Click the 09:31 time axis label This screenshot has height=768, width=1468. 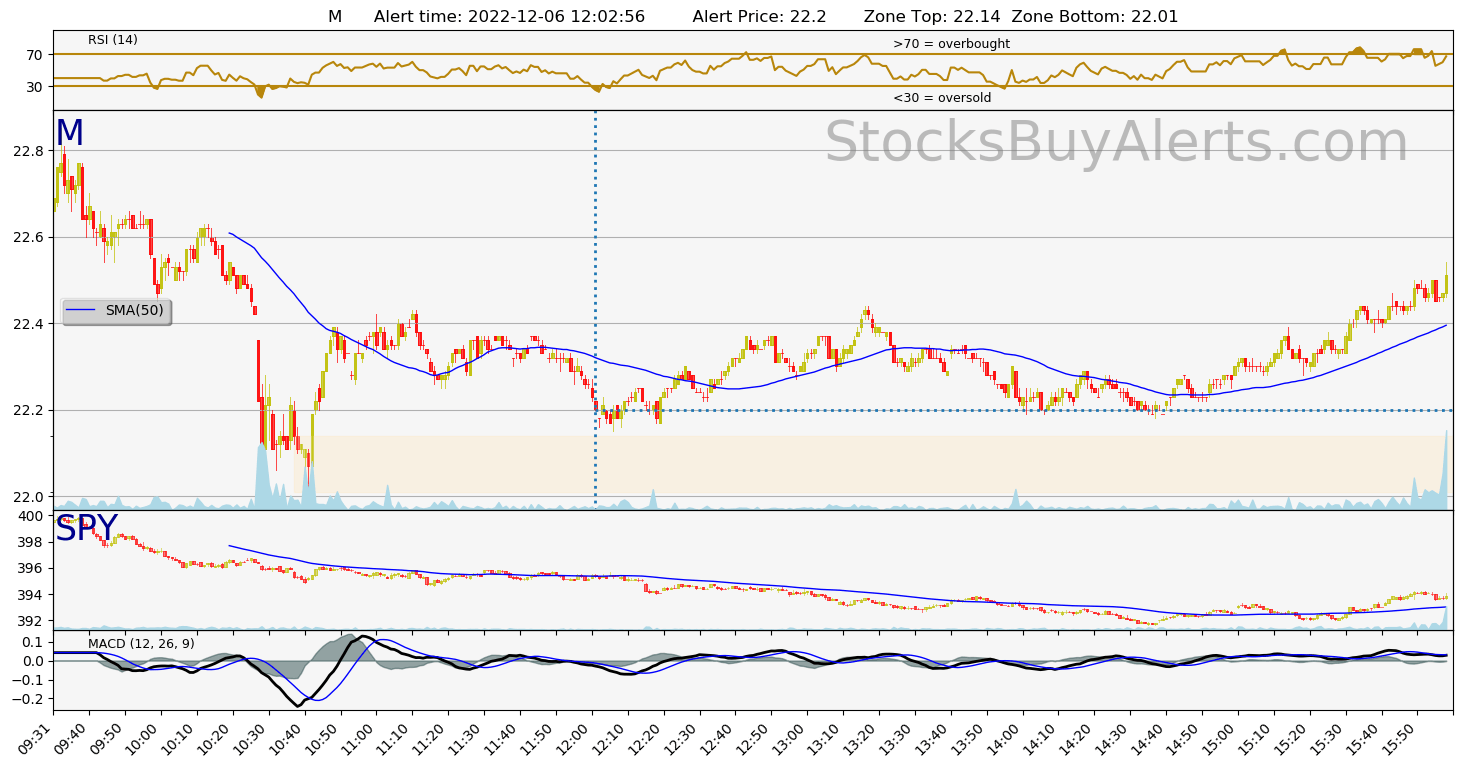coord(35,737)
